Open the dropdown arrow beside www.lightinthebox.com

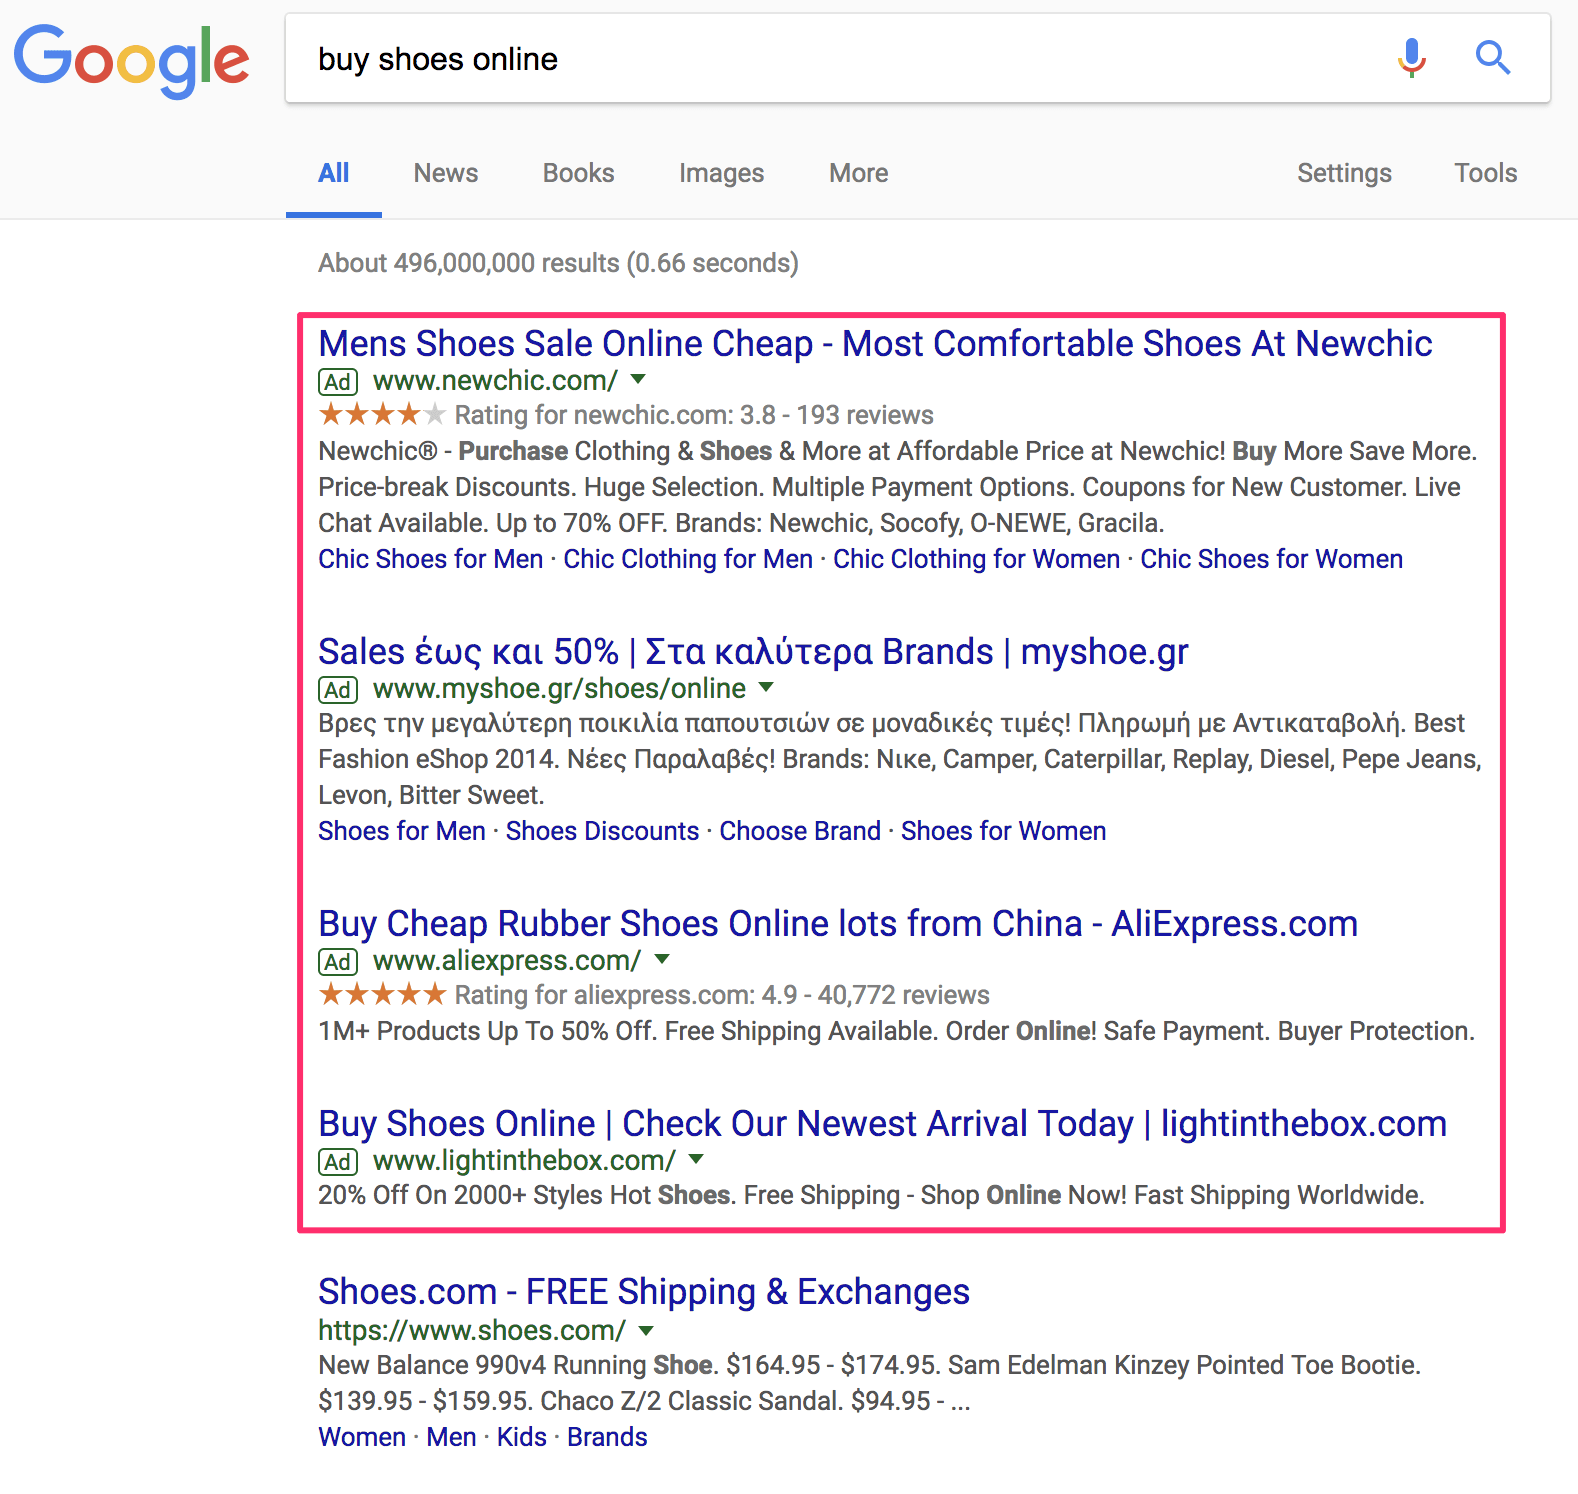697,1160
